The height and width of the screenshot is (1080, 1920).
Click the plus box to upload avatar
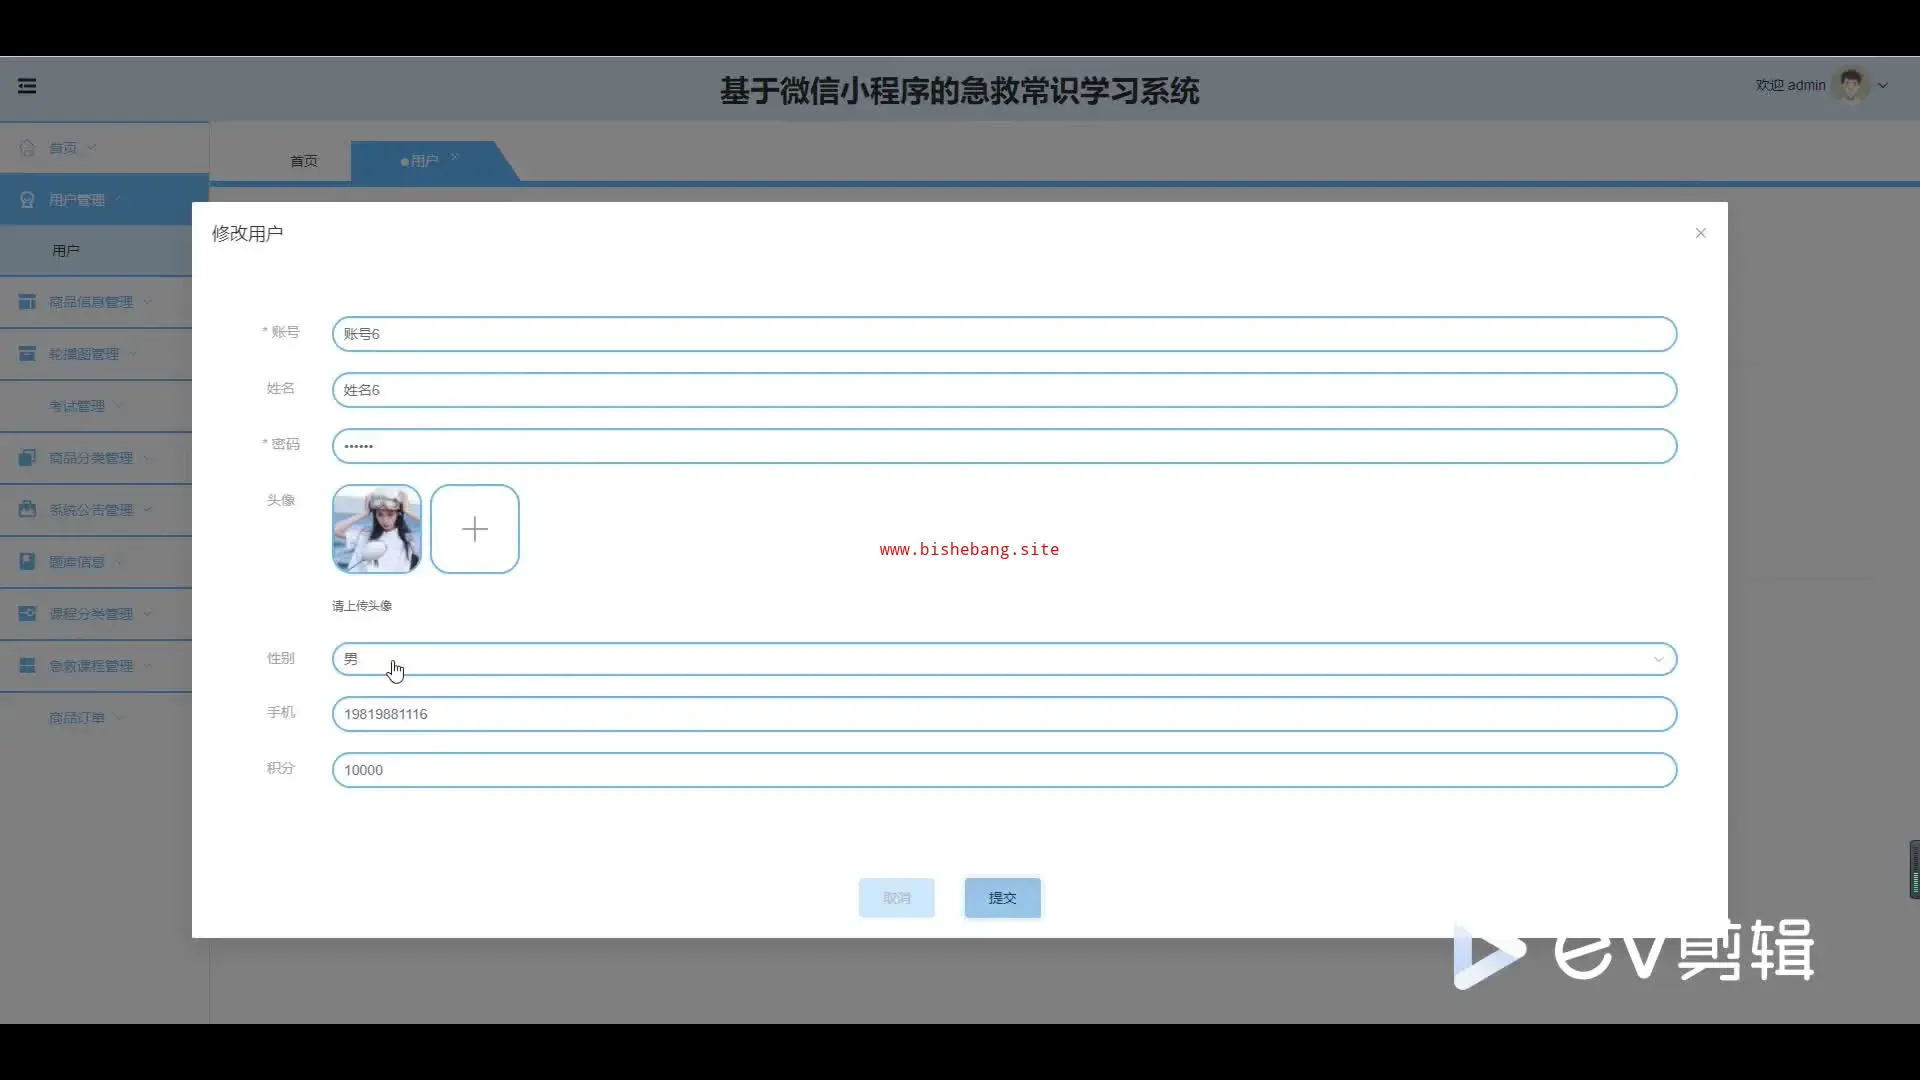click(x=475, y=529)
